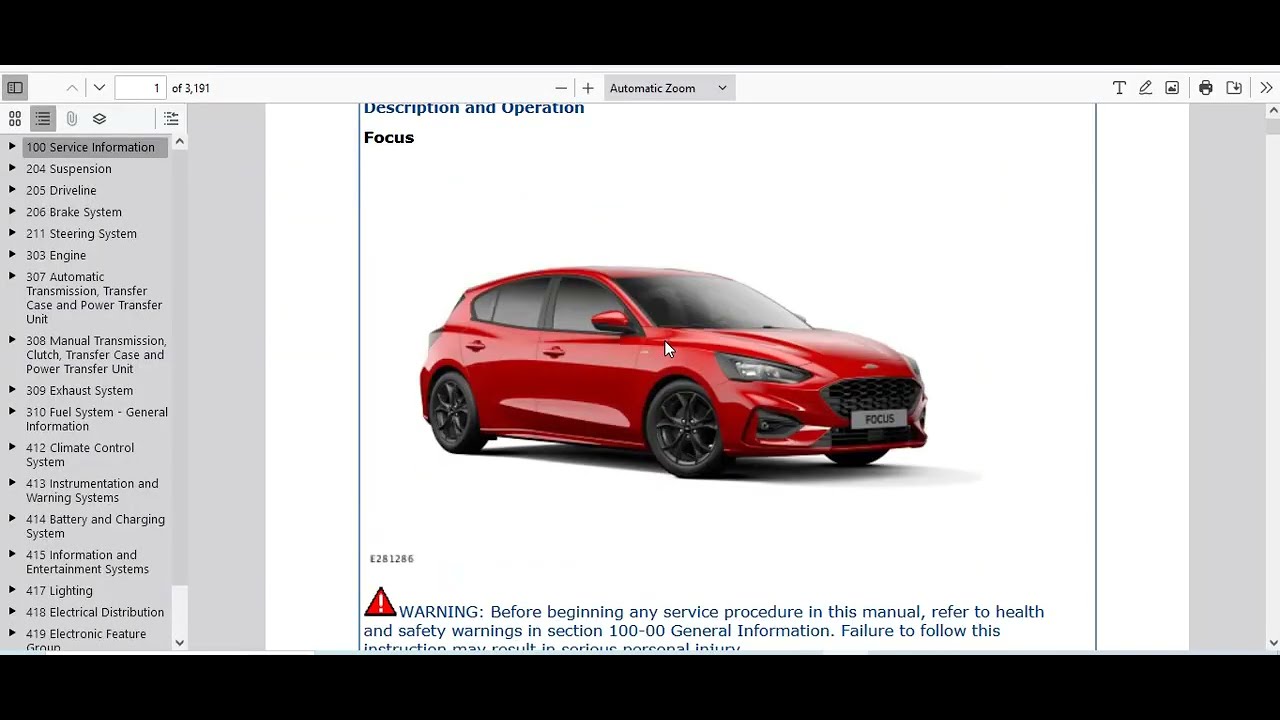Go to next page arrow

click(99, 88)
